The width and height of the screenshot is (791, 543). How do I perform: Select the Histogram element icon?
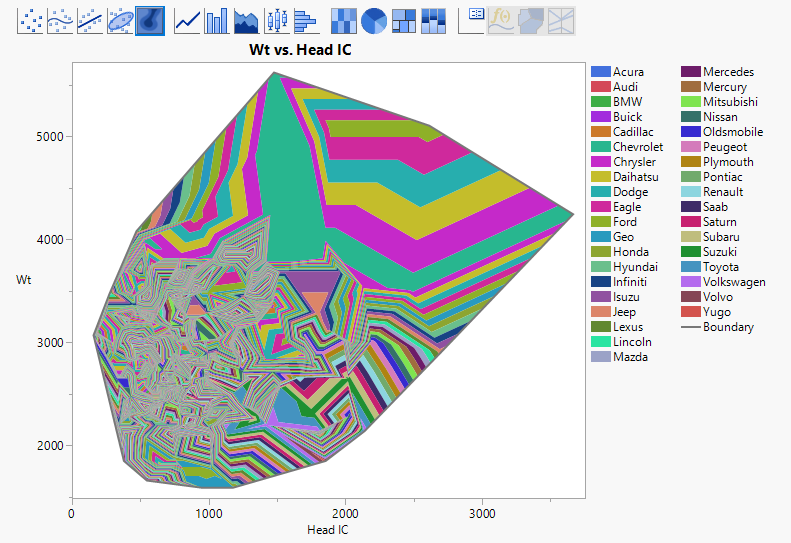pyautogui.click(x=305, y=20)
